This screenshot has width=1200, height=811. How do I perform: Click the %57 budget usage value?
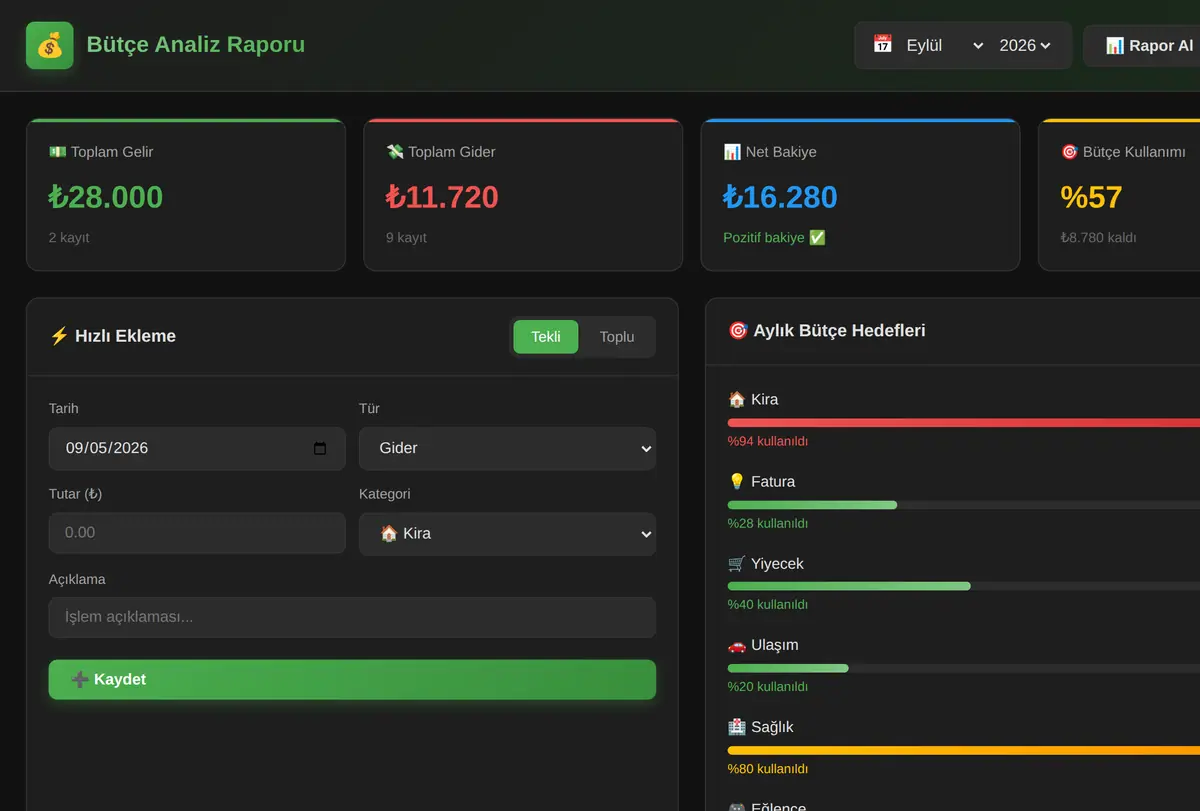[x=1091, y=197]
